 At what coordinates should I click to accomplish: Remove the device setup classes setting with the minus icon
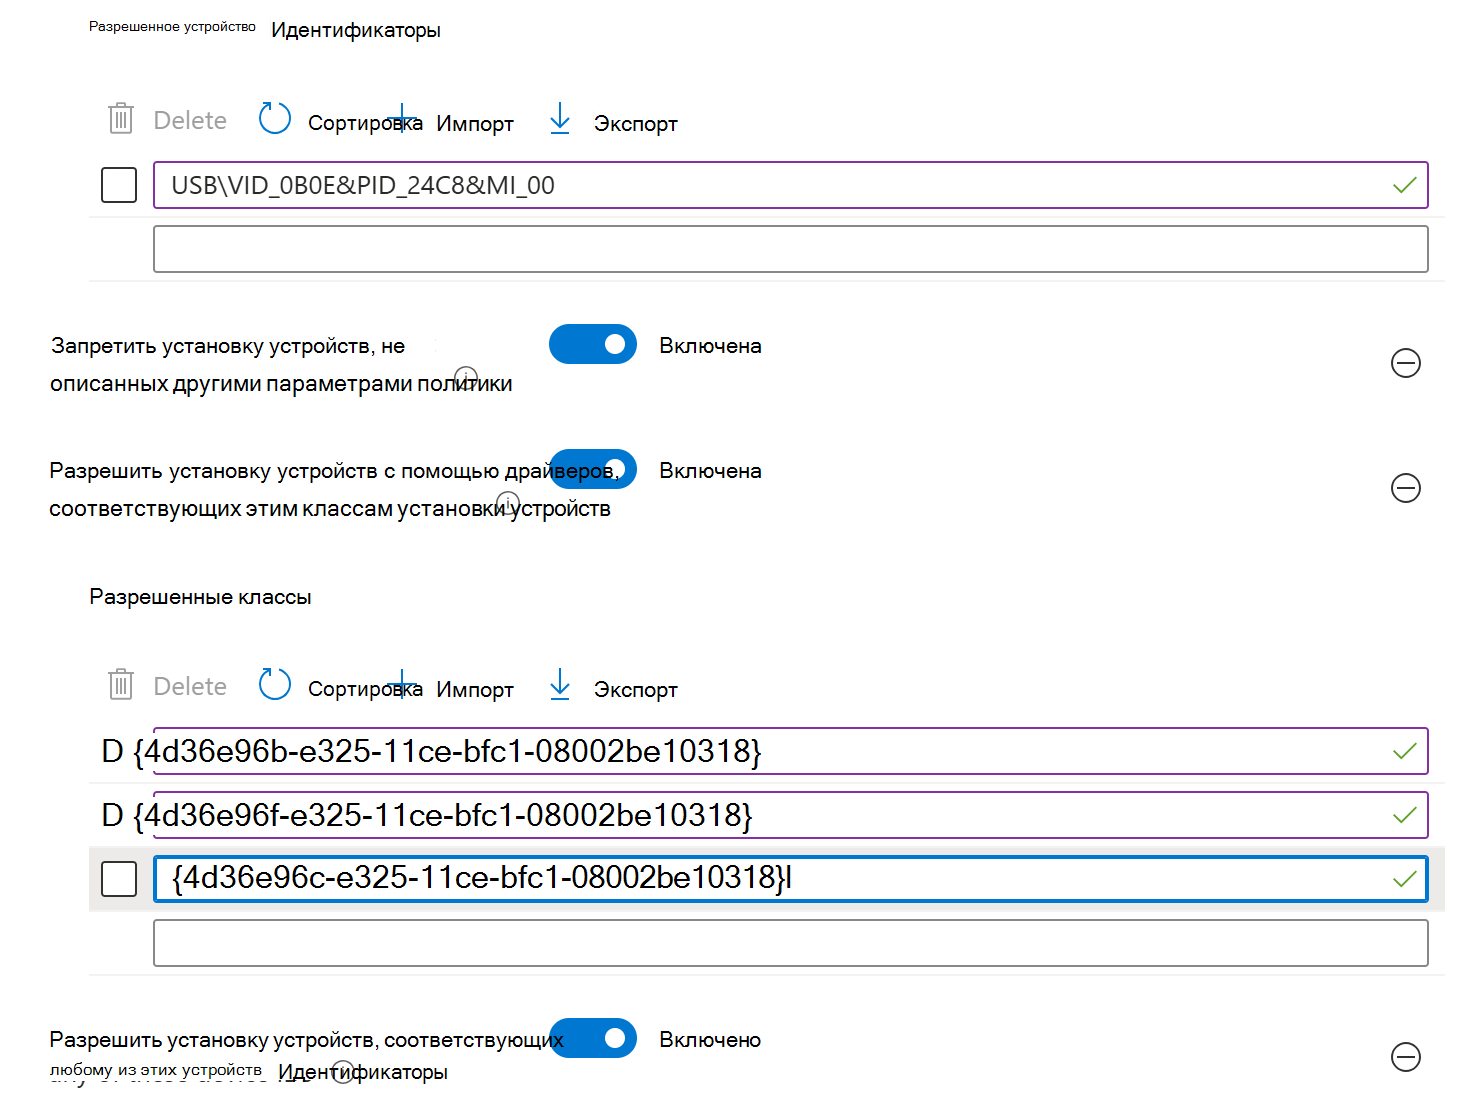[1406, 488]
